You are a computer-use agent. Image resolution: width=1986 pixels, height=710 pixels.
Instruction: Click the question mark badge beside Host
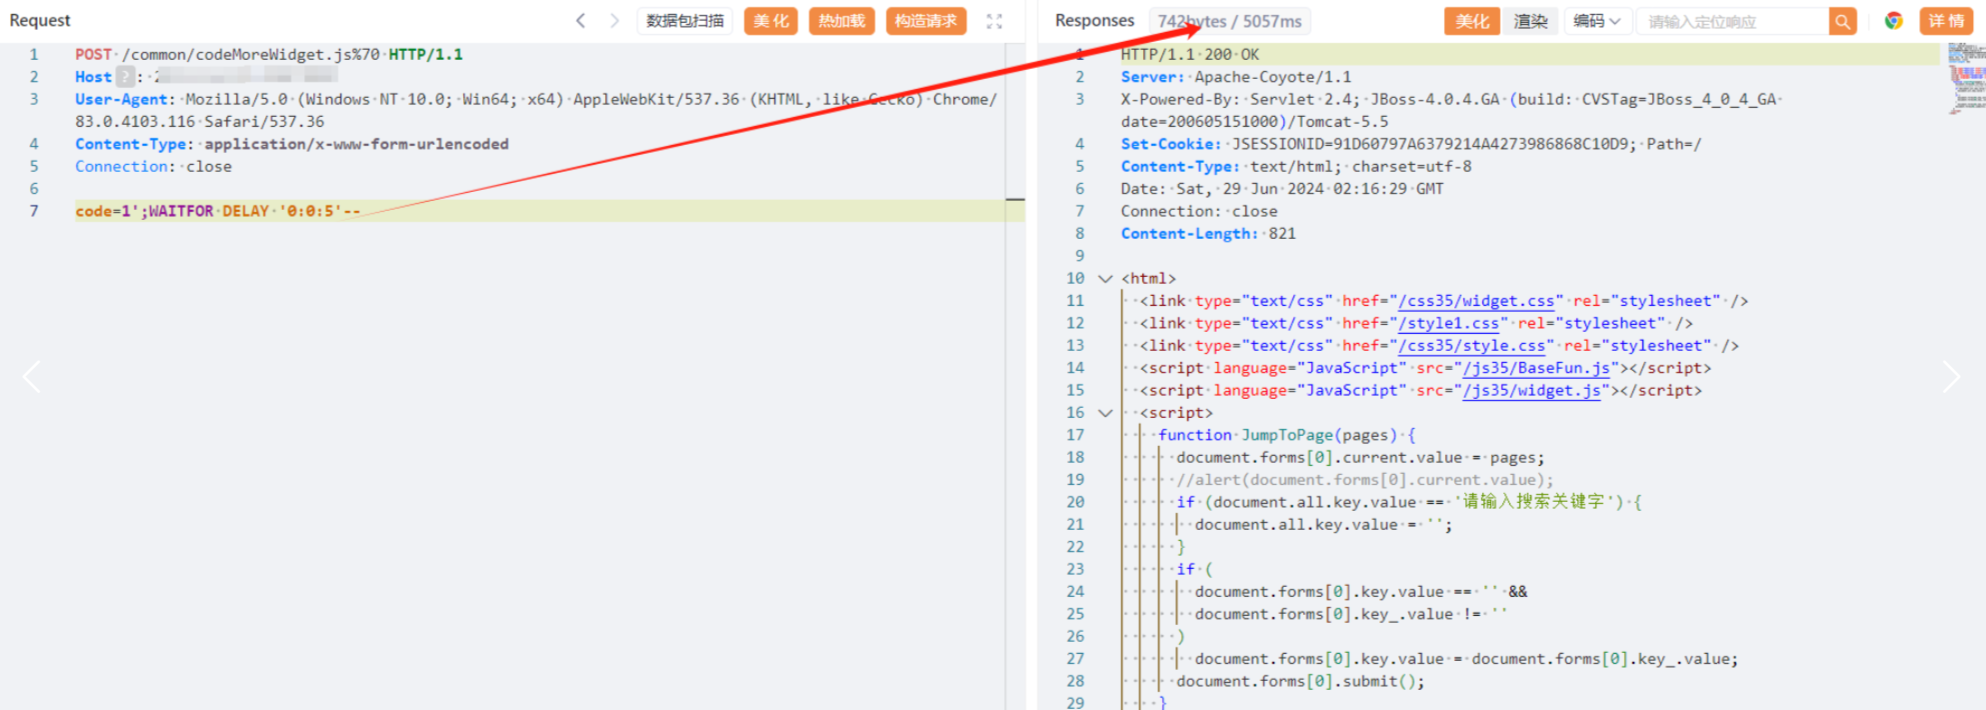coord(125,77)
